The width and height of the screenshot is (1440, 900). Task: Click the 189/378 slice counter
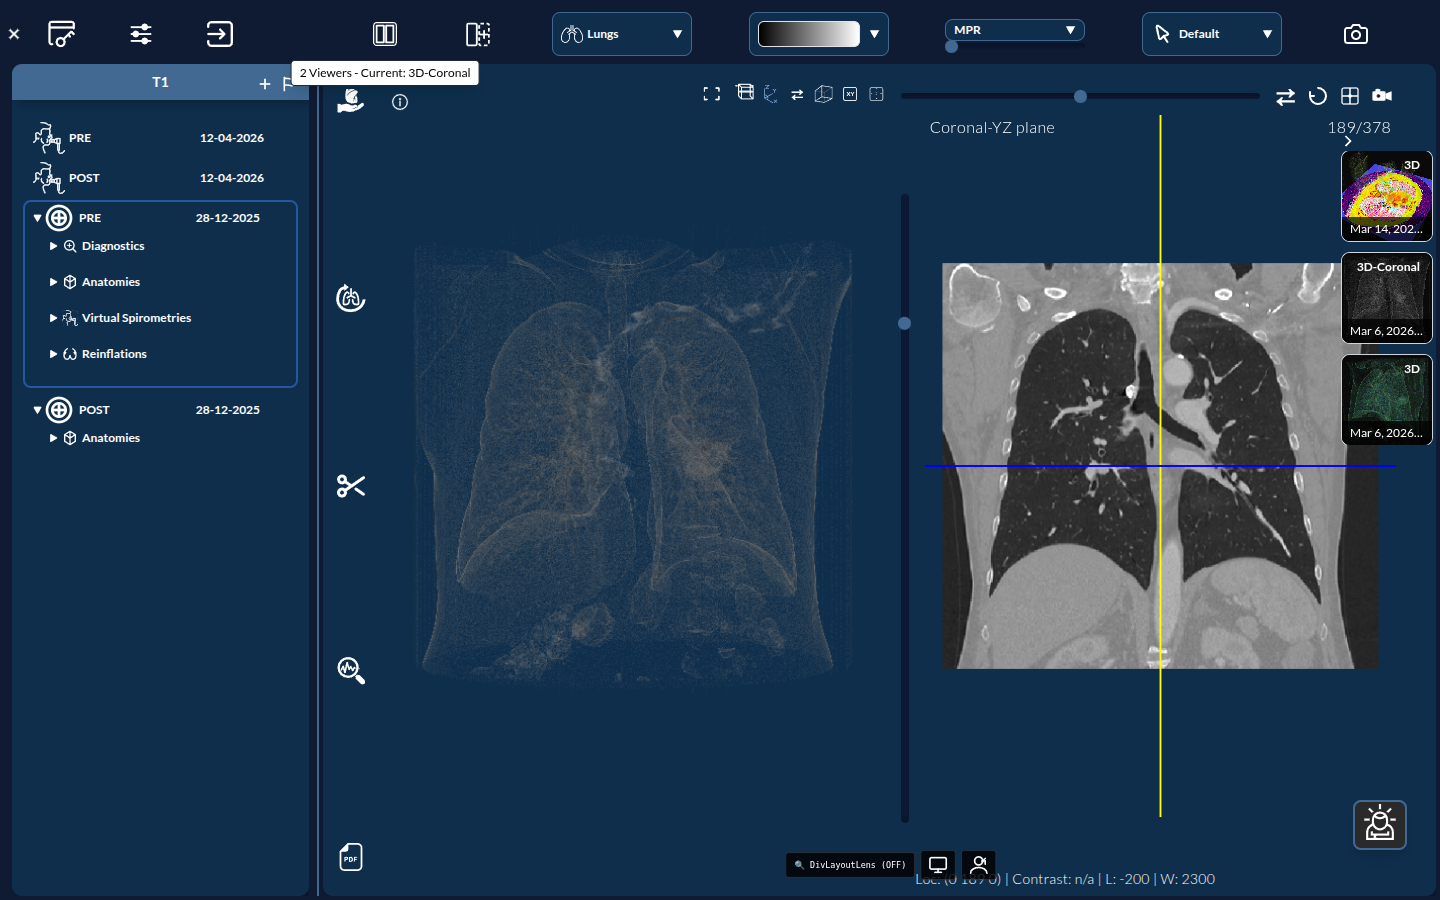click(x=1359, y=128)
